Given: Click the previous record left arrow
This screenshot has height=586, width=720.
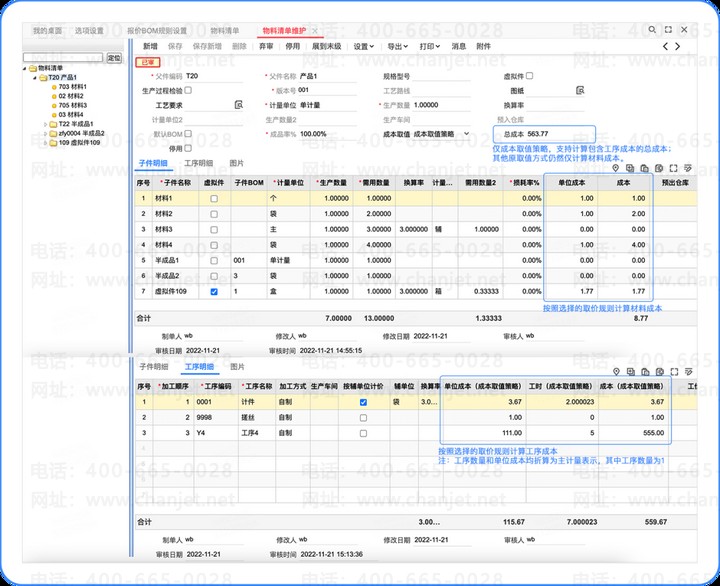Looking at the screenshot, I should pyautogui.click(x=666, y=46).
